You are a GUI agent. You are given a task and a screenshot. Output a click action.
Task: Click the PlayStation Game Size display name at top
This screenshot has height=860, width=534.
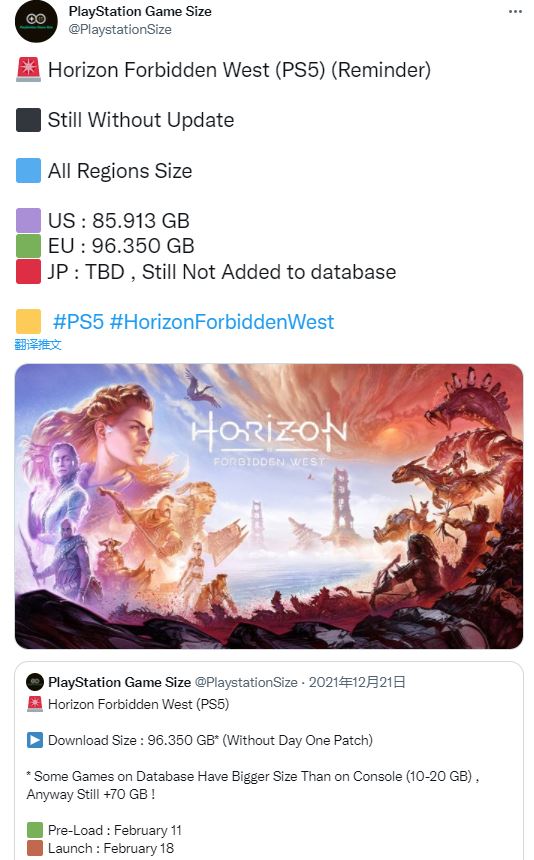(140, 12)
